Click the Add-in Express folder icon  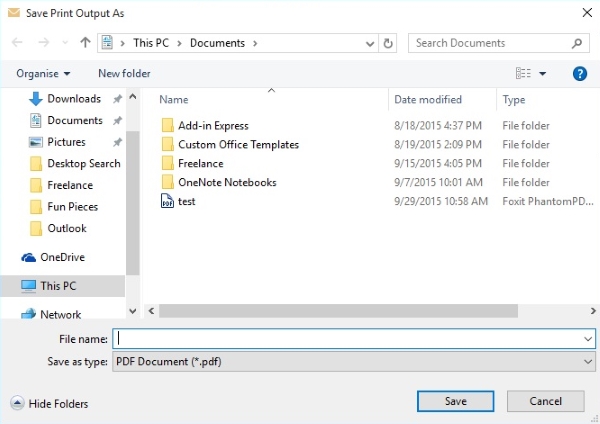point(167,125)
